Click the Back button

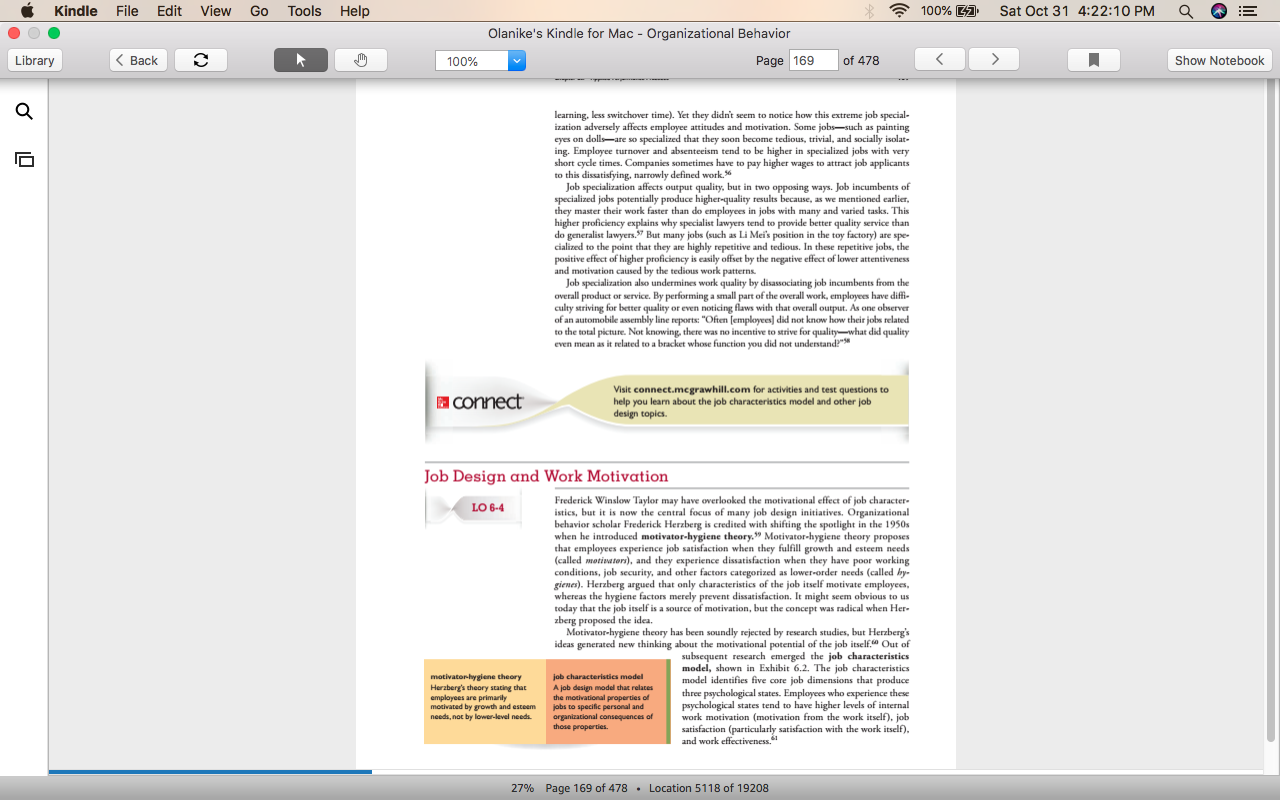click(138, 60)
